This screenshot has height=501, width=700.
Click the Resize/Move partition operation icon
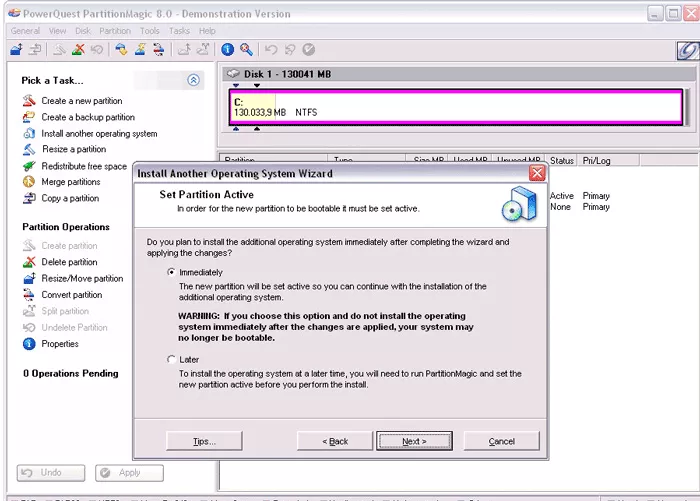[29, 279]
